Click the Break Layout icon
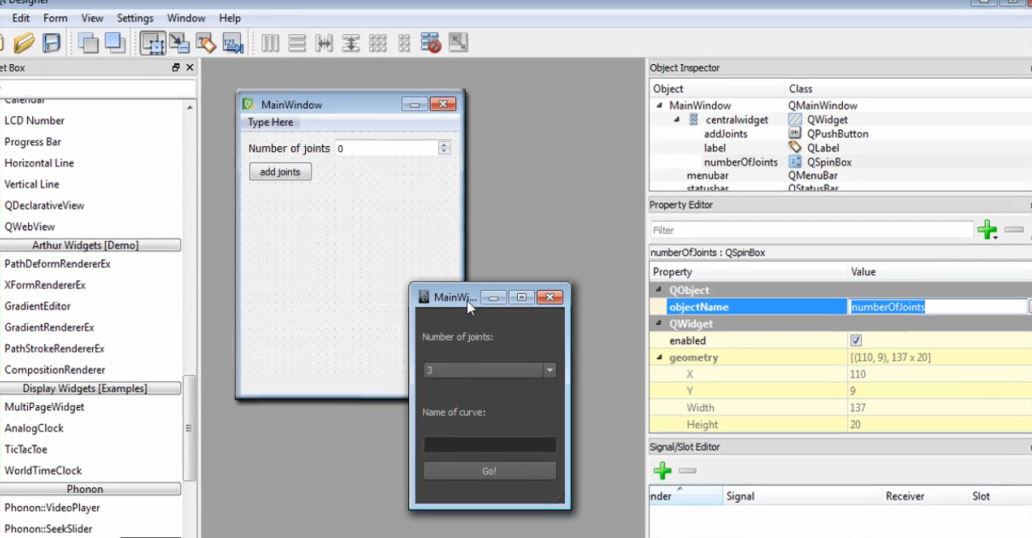Viewport: 1032px width, 538px height. coord(430,43)
